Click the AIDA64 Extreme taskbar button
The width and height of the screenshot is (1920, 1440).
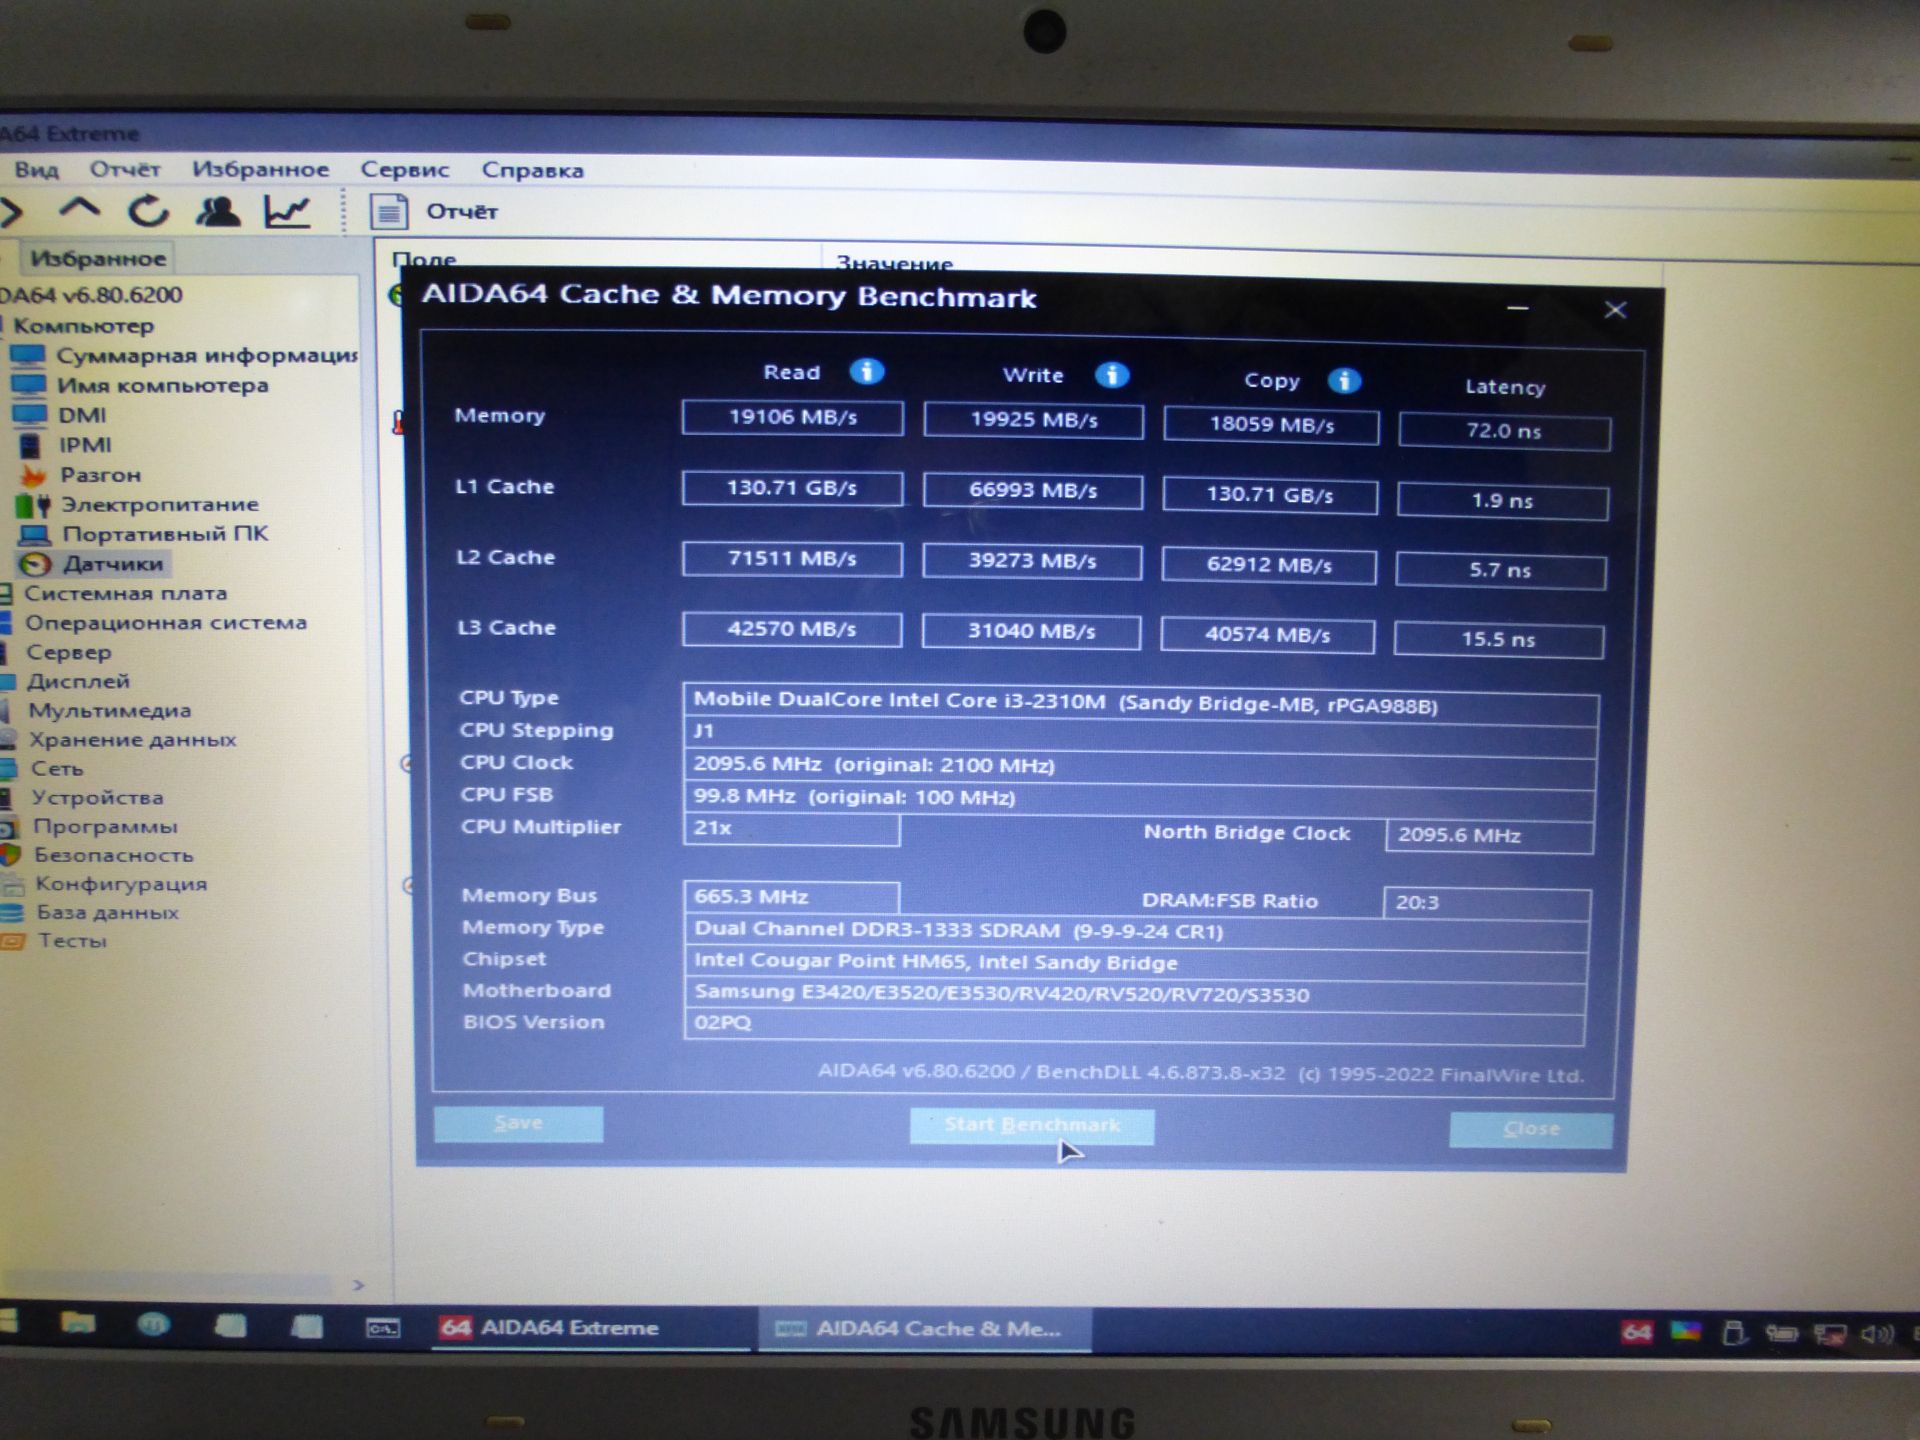tap(590, 1327)
